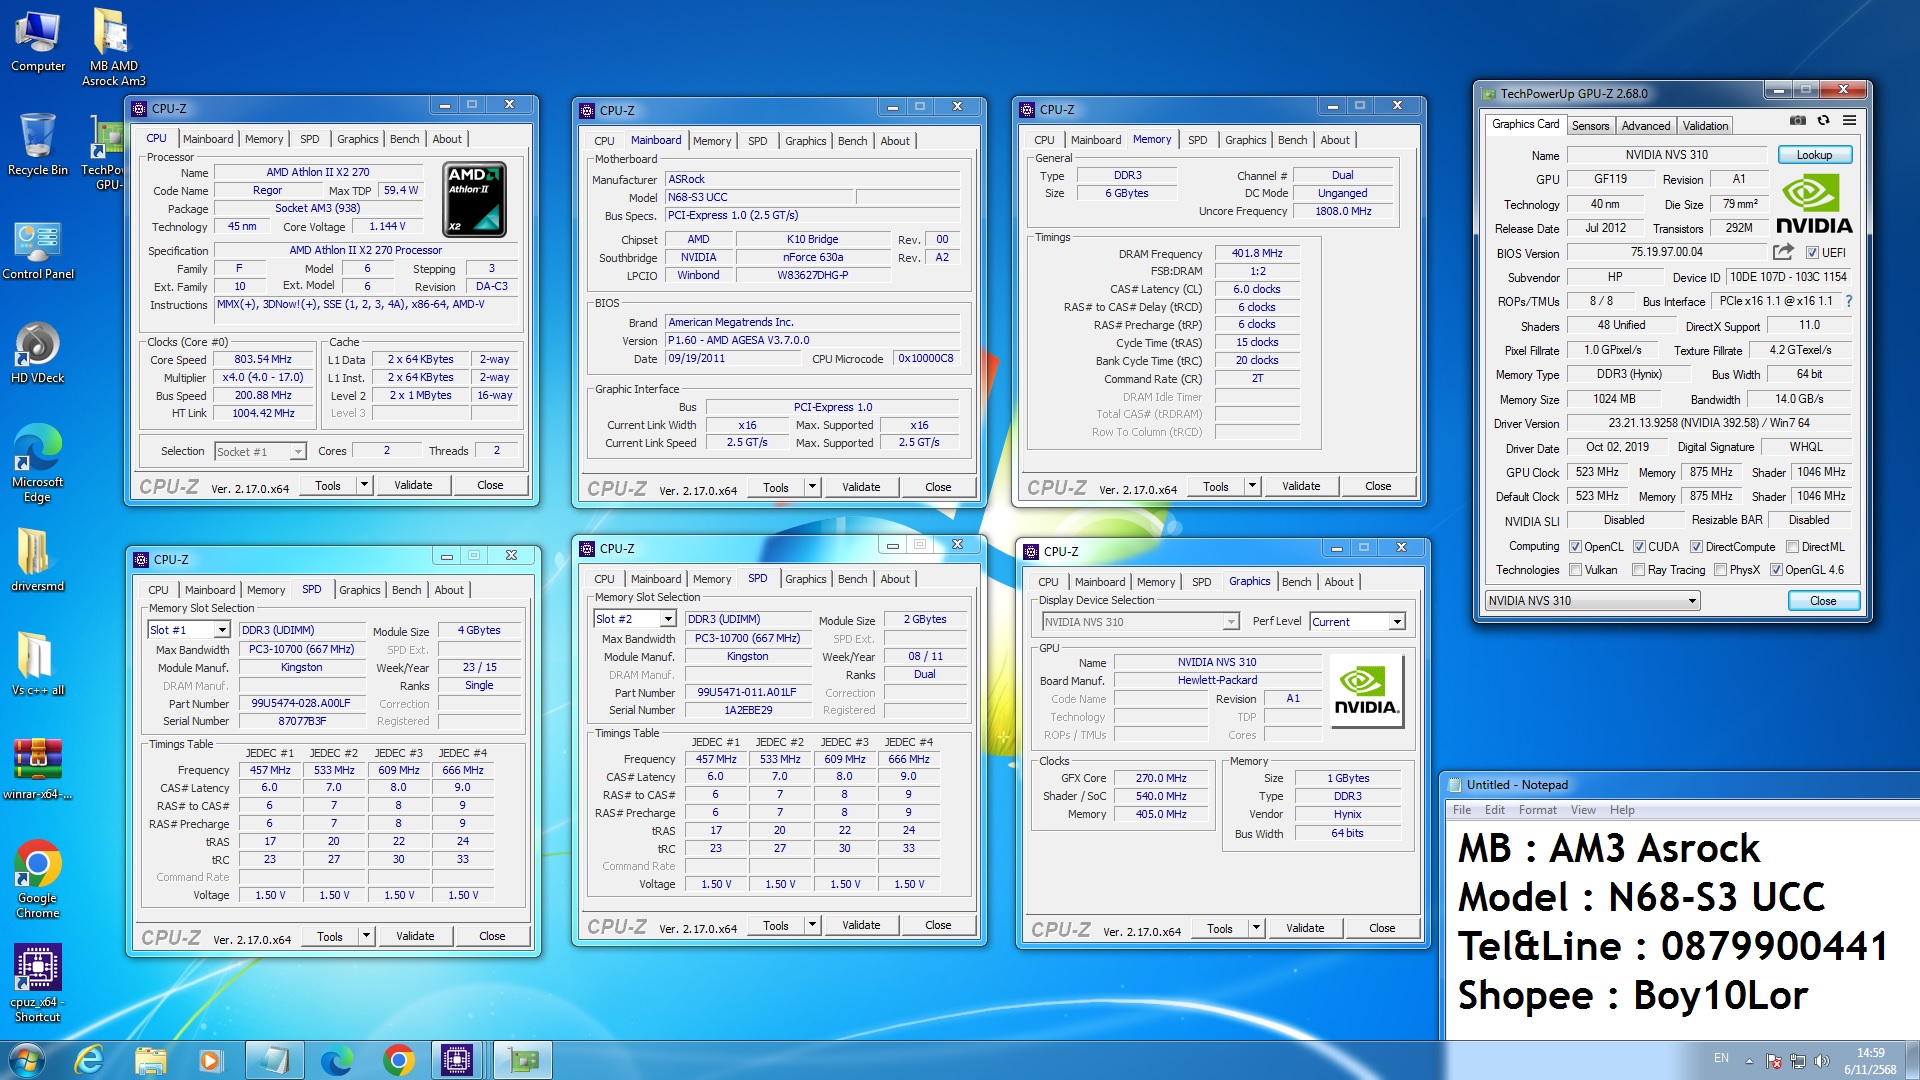Toggle the Vulkan checkbox in GPU-Z
Screen dimensions: 1920x1080
(1576, 570)
